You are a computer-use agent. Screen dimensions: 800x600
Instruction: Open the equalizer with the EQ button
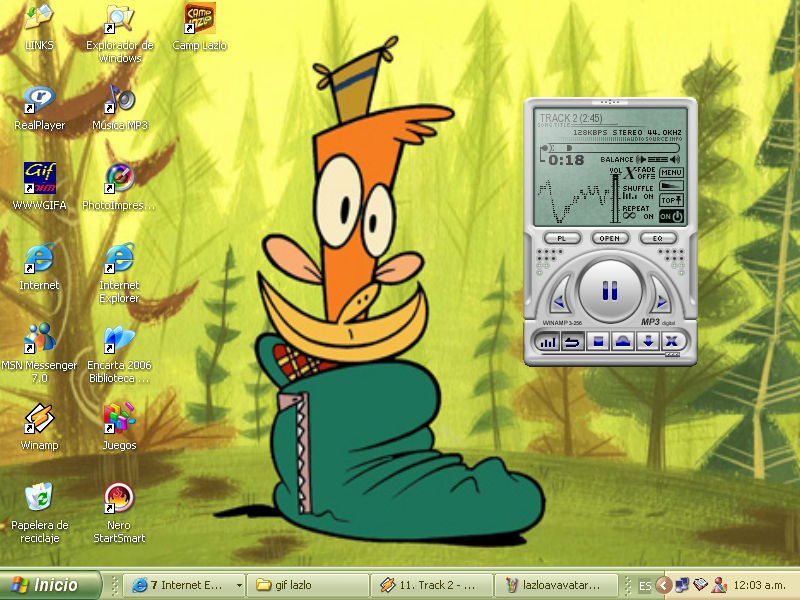(x=658, y=238)
